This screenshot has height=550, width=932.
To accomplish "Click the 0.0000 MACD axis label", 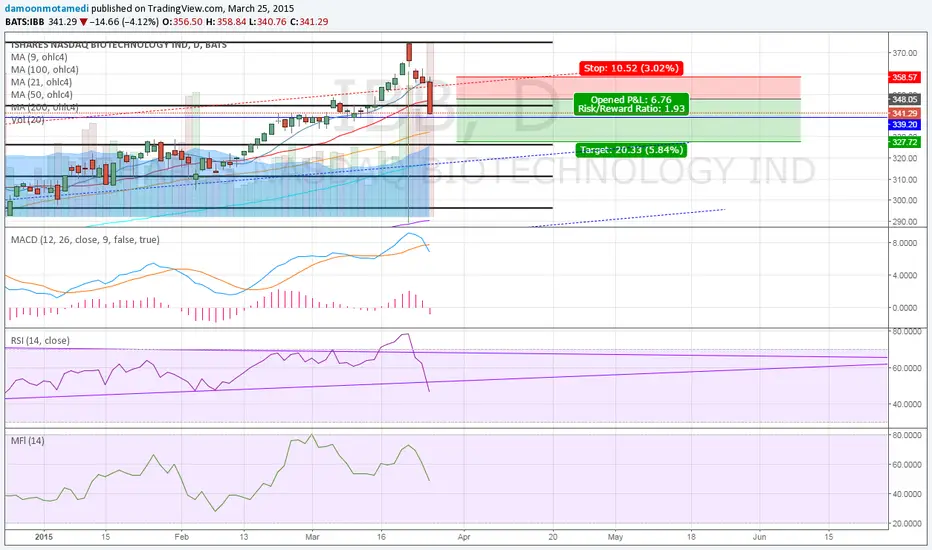I will [x=904, y=308].
